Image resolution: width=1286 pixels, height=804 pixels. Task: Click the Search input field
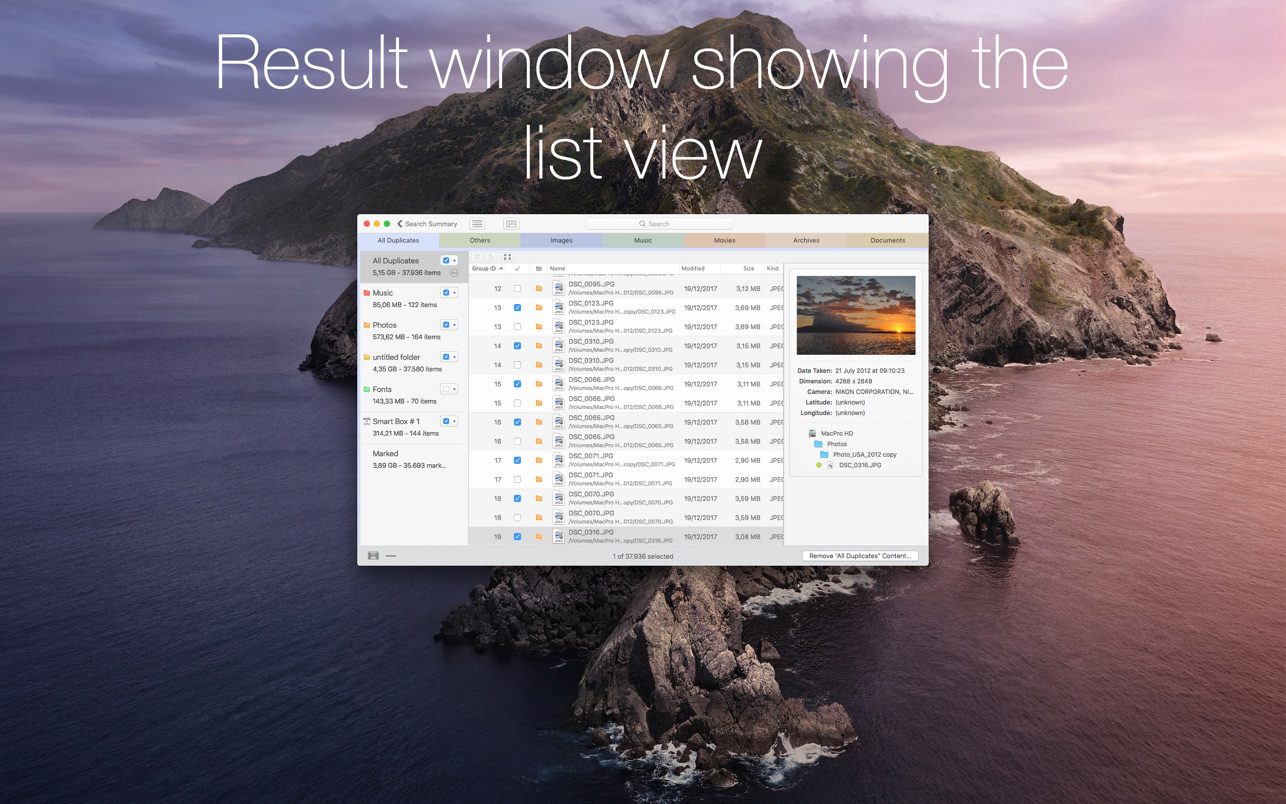[x=659, y=224]
